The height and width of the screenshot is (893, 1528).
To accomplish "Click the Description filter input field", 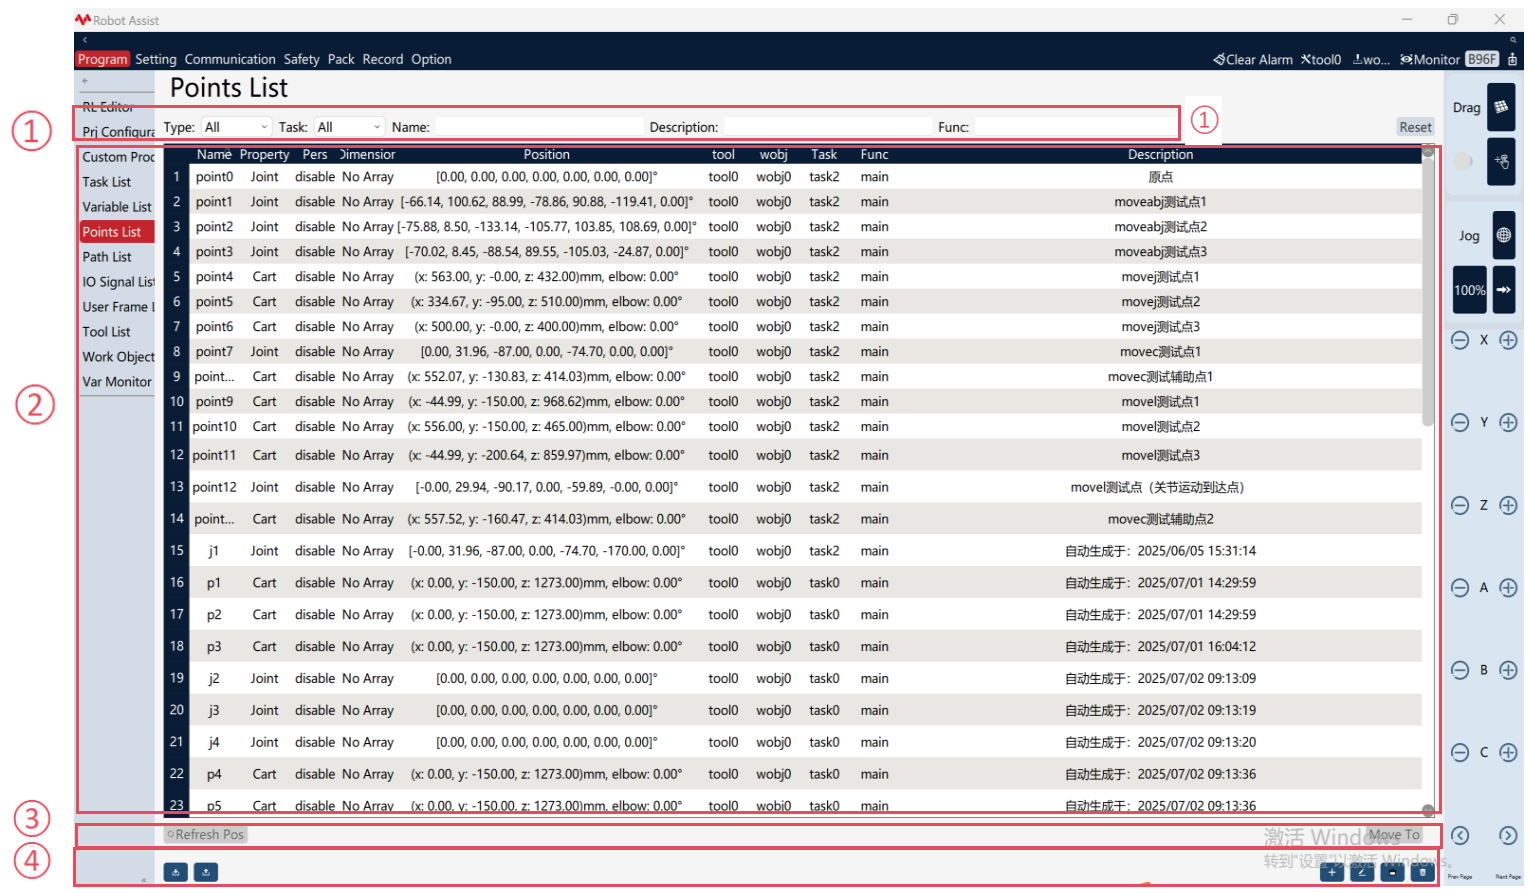I will coord(826,127).
